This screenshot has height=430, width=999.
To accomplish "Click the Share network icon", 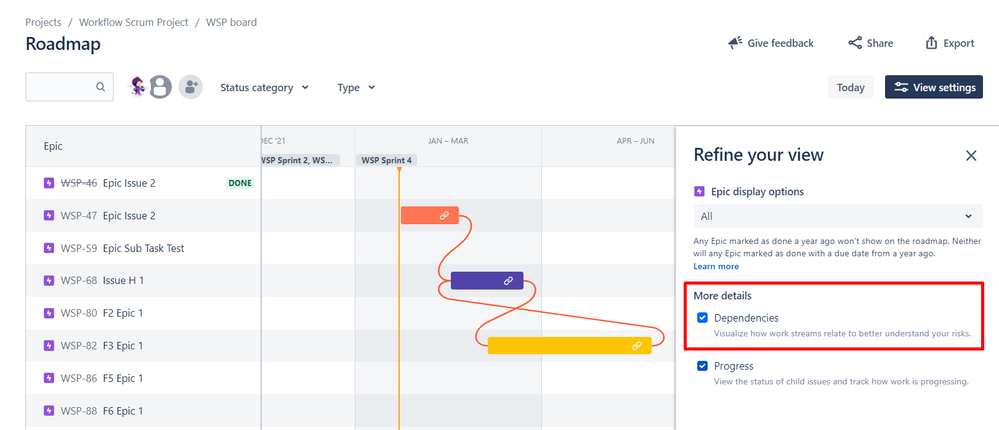I will (x=854, y=43).
